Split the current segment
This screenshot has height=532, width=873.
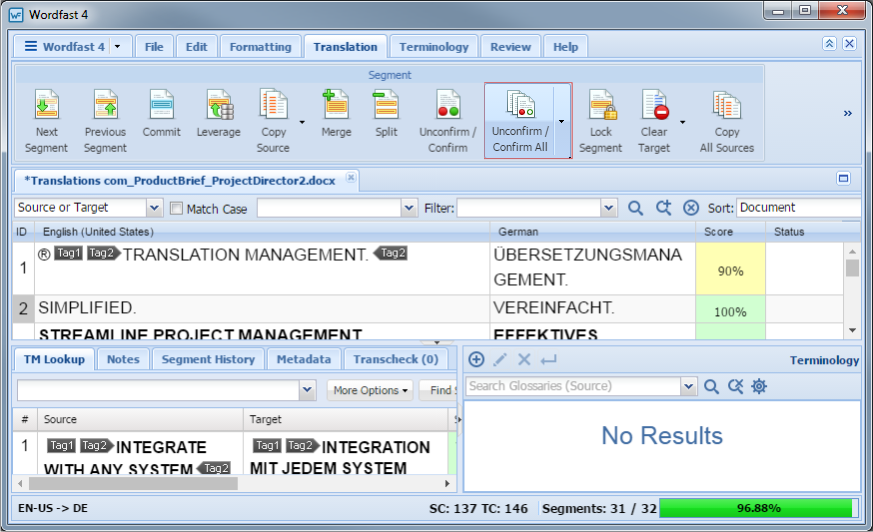(386, 114)
